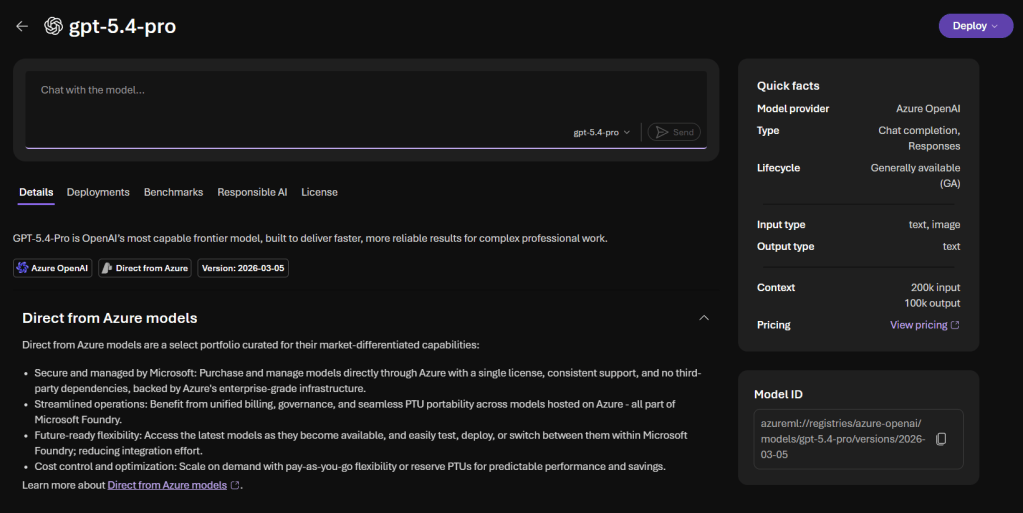Open the View pricing link
The image size is (1023, 513).
[918, 325]
